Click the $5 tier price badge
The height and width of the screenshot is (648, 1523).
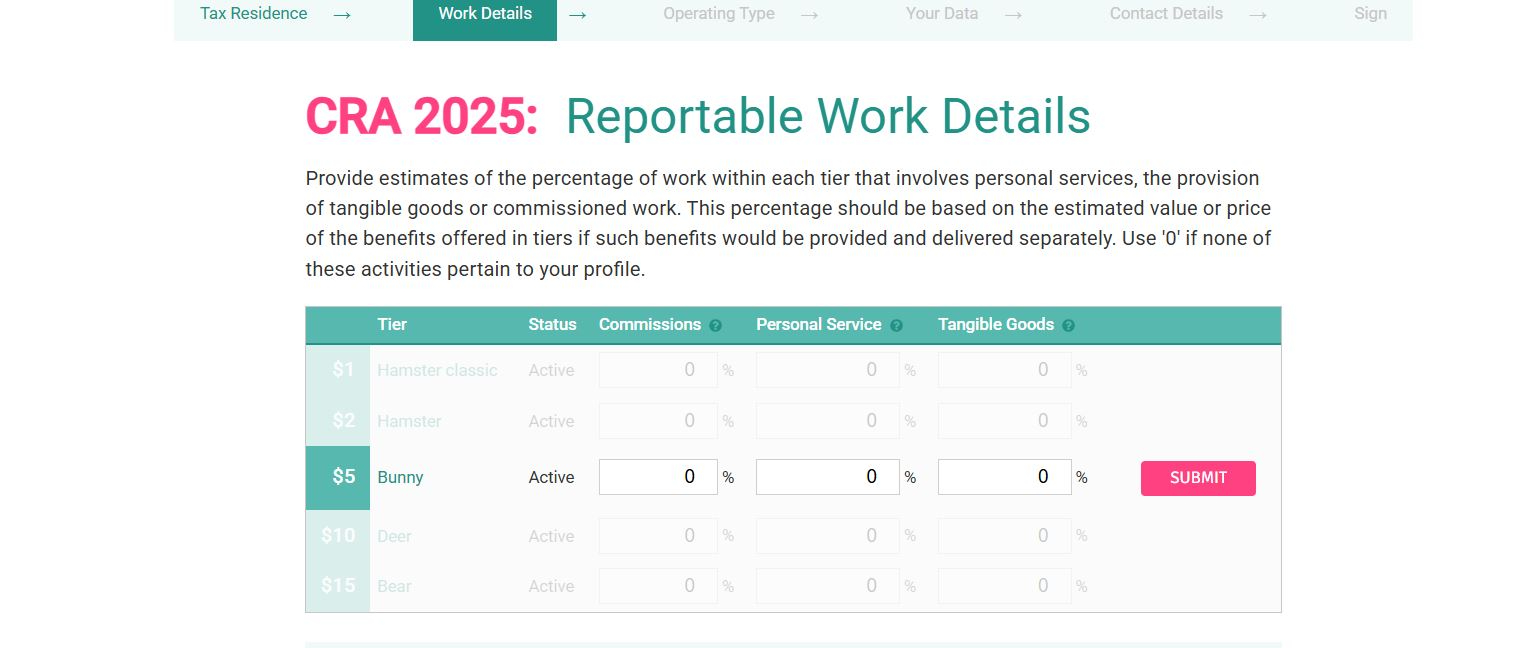click(x=338, y=477)
